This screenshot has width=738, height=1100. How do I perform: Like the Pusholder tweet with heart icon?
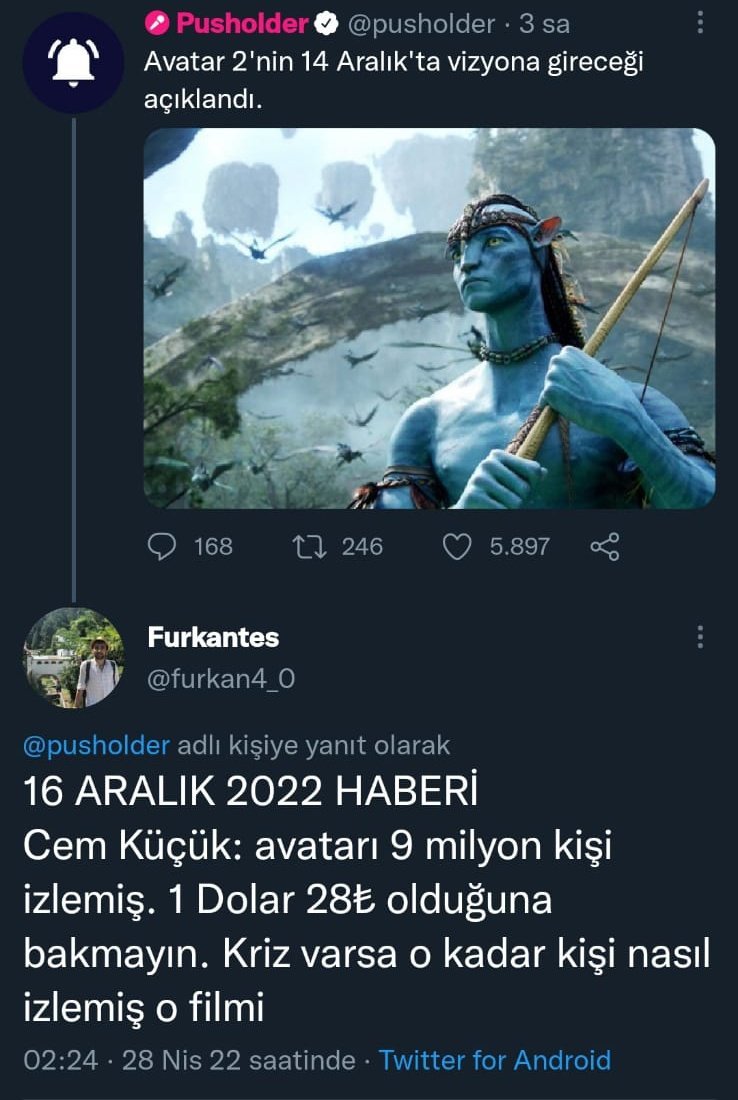(x=457, y=546)
